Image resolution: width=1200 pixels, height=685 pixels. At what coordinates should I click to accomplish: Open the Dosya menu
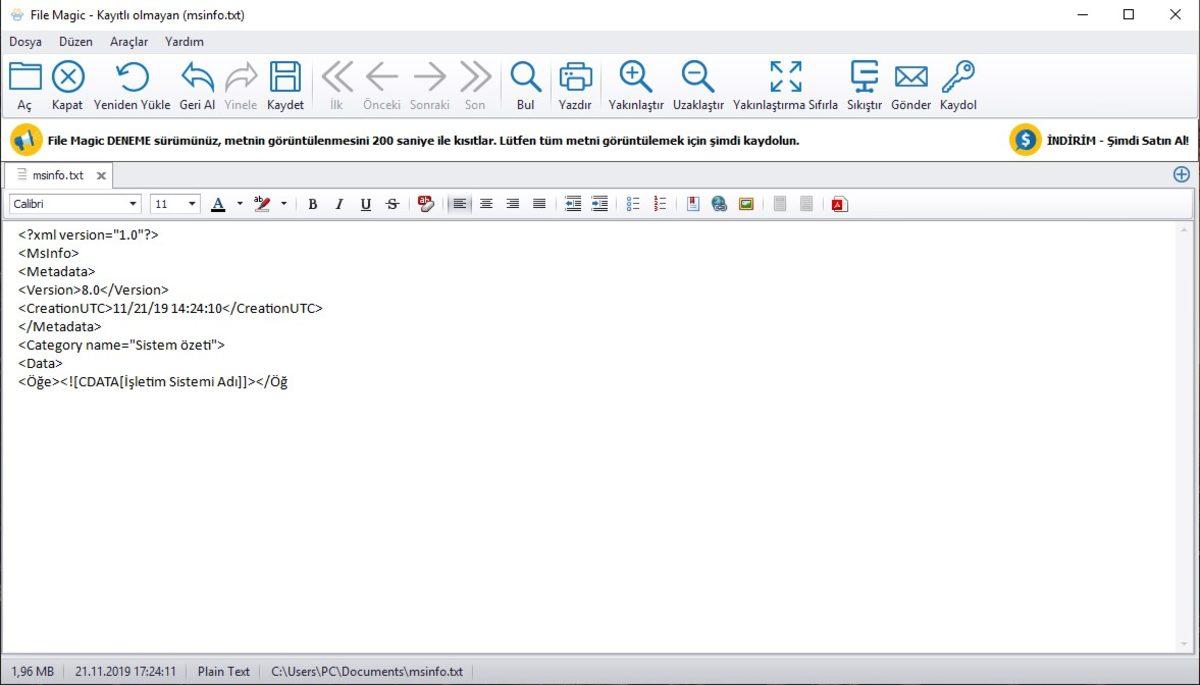(25, 41)
